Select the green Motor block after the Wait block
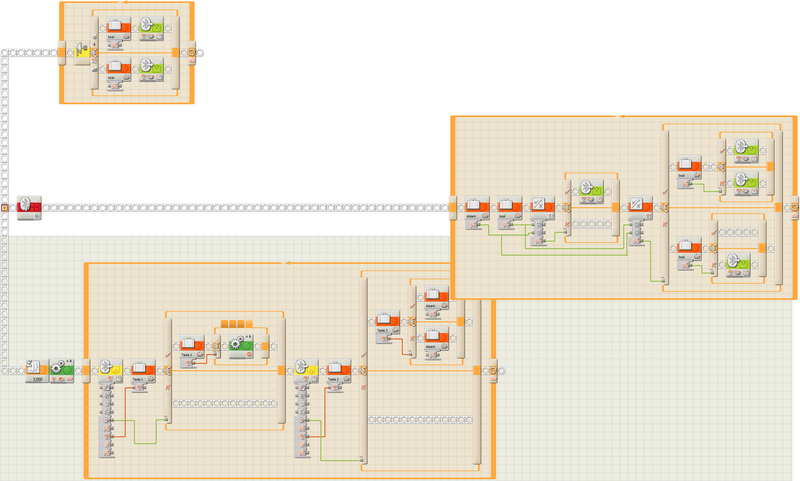Image resolution: width=800 pixels, height=481 pixels. pos(62,369)
